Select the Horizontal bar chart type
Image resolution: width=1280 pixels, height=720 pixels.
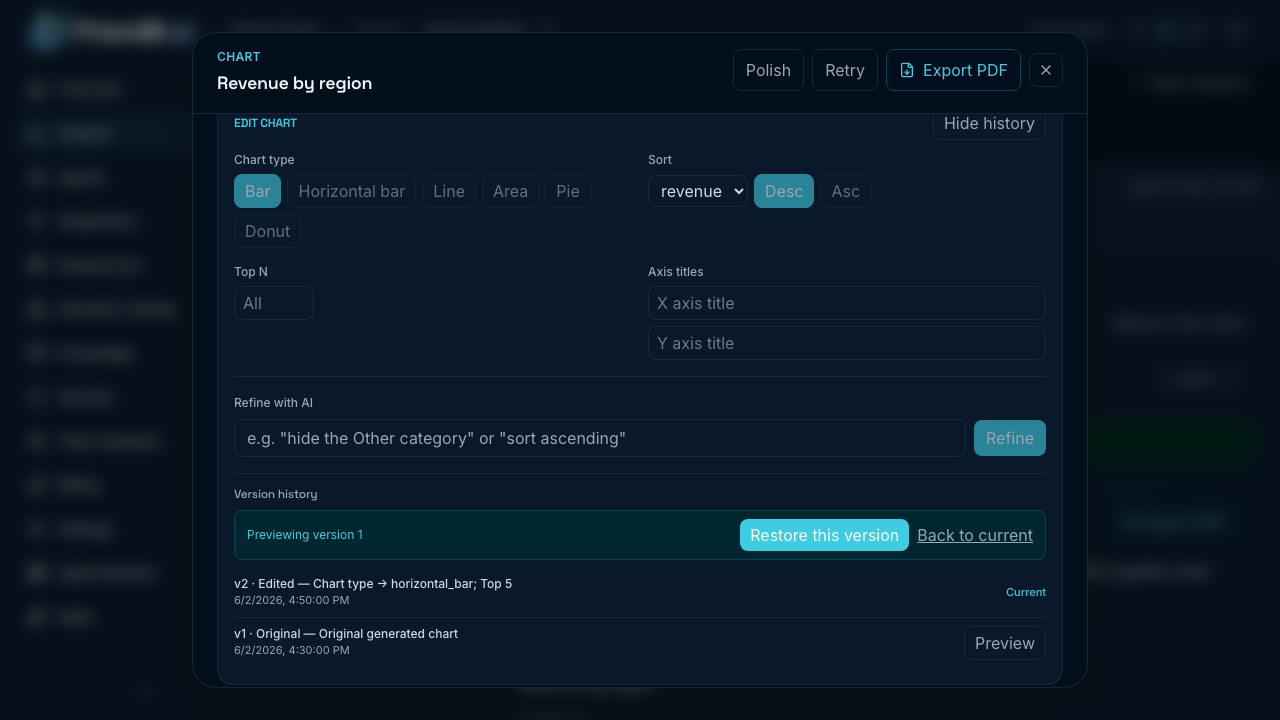pyautogui.click(x=352, y=191)
